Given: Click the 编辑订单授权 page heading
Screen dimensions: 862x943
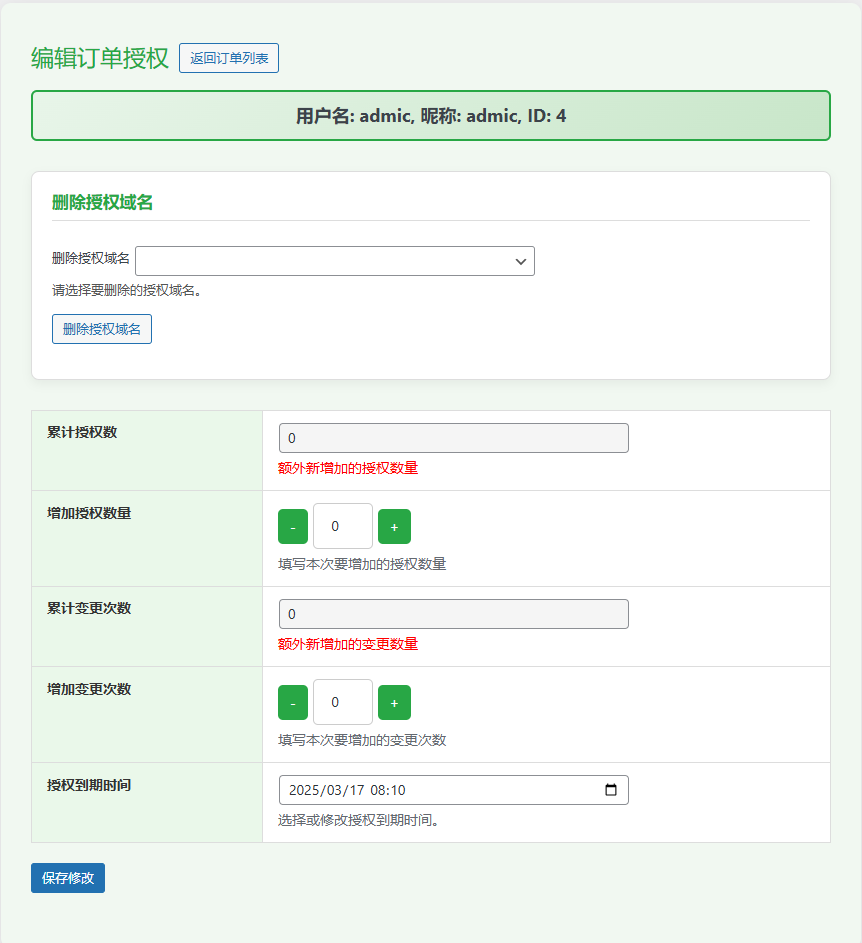Looking at the screenshot, I should (x=96, y=57).
